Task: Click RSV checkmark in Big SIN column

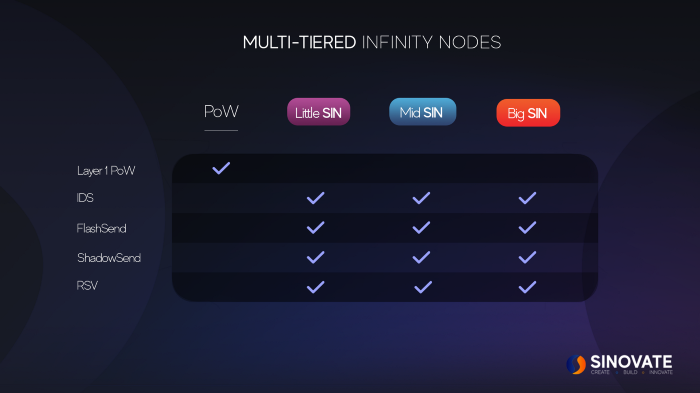Action: (x=527, y=287)
